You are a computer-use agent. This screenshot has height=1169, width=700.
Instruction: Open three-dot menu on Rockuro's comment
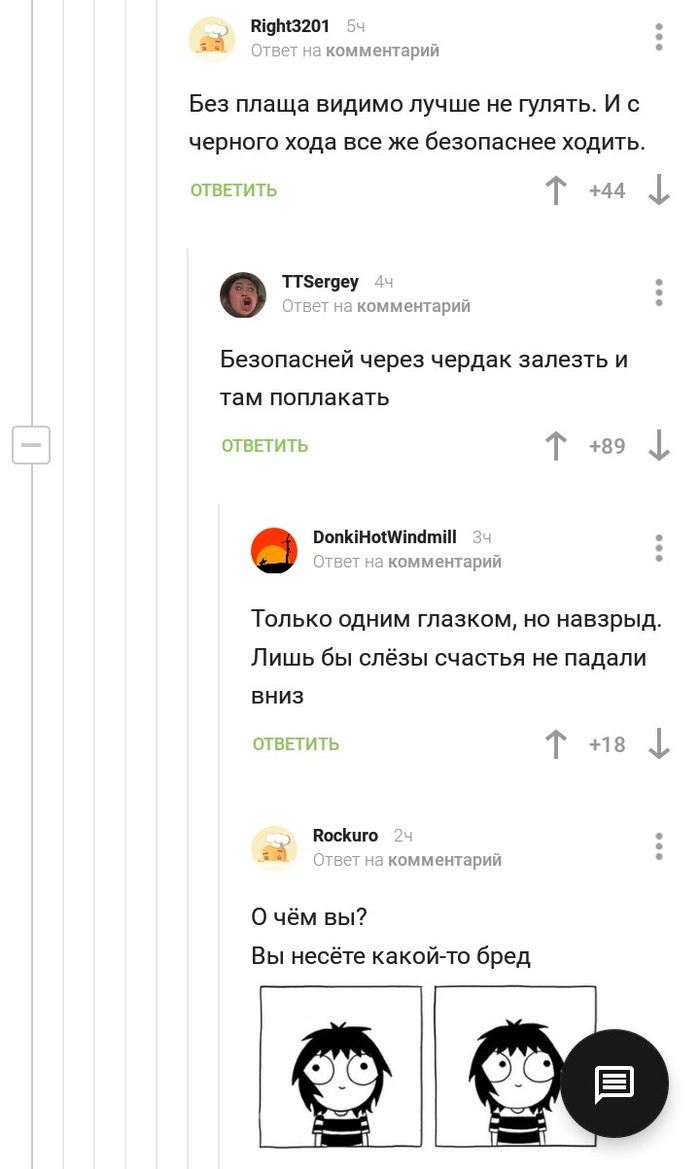click(x=659, y=847)
